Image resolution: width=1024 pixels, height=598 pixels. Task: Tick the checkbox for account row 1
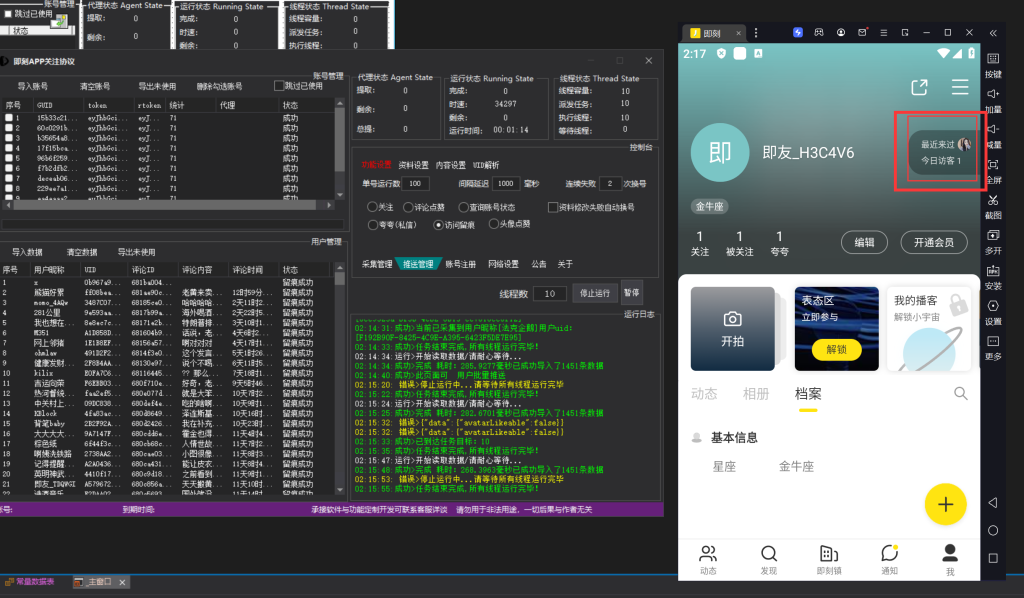[x=9, y=118]
